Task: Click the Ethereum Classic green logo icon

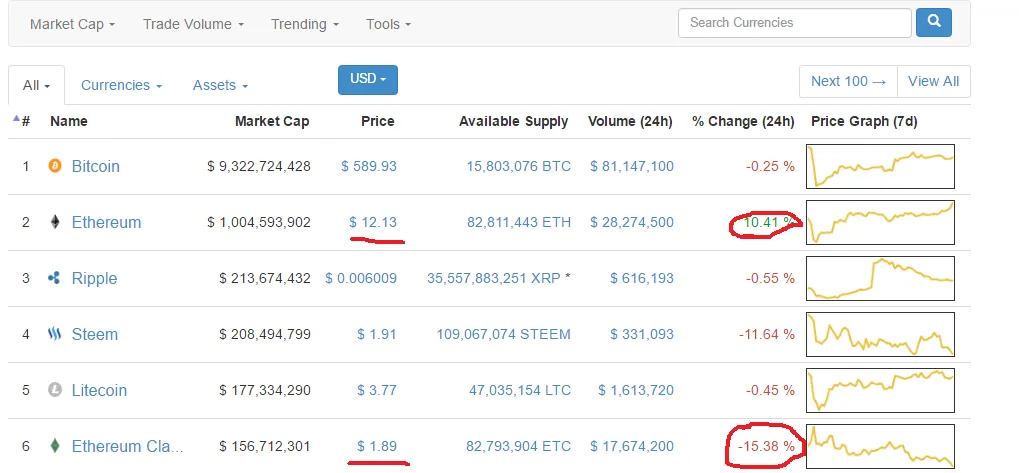Action: click(55, 446)
